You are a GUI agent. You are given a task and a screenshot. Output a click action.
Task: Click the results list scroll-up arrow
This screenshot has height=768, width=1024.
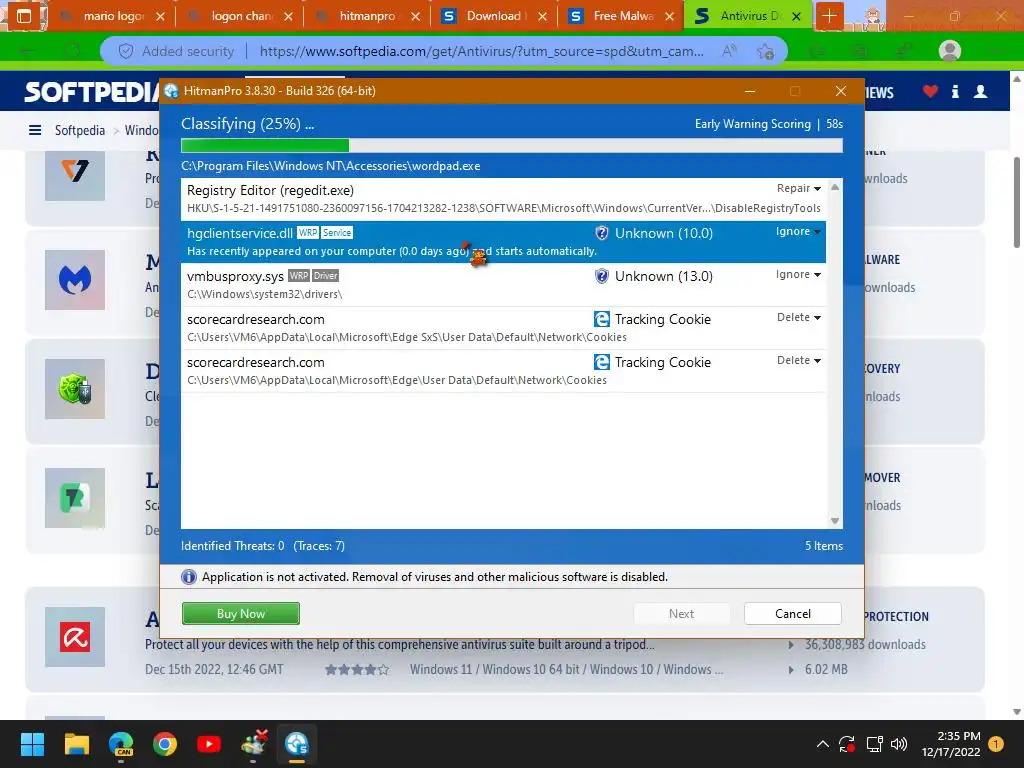pyautogui.click(x=835, y=187)
